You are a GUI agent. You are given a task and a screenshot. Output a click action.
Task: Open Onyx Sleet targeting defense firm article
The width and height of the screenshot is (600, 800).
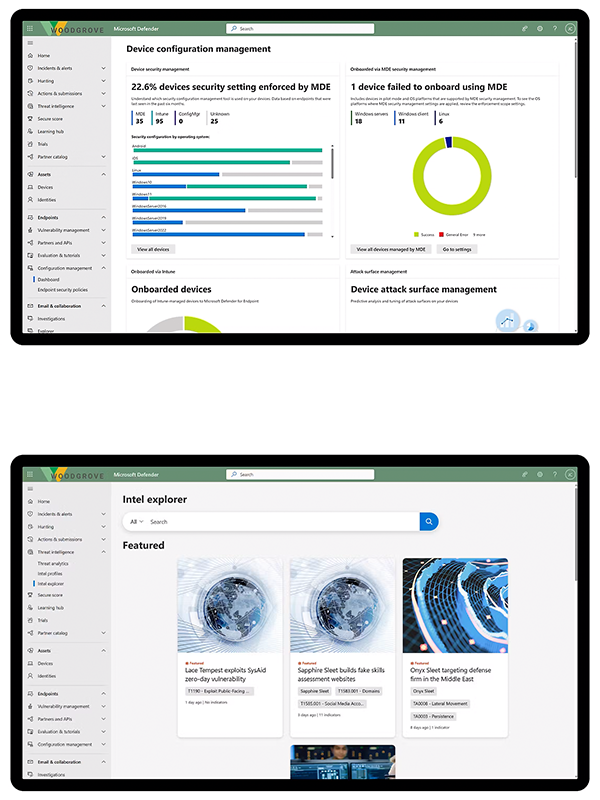[451, 674]
